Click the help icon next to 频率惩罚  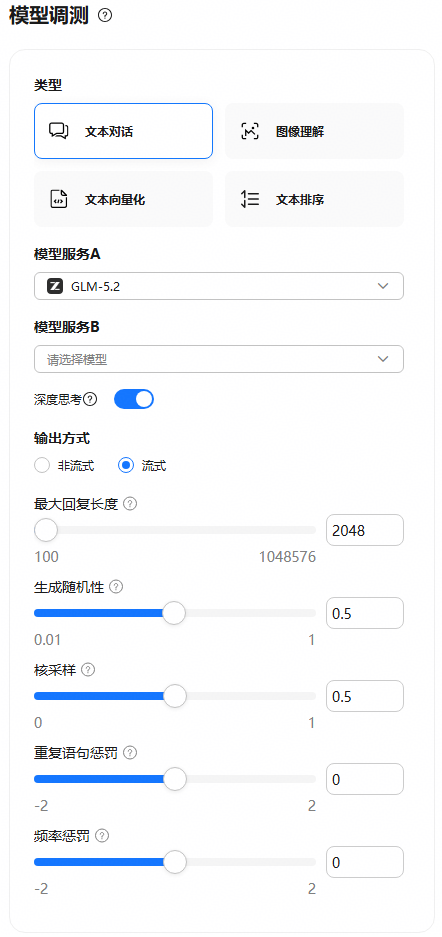tap(102, 836)
